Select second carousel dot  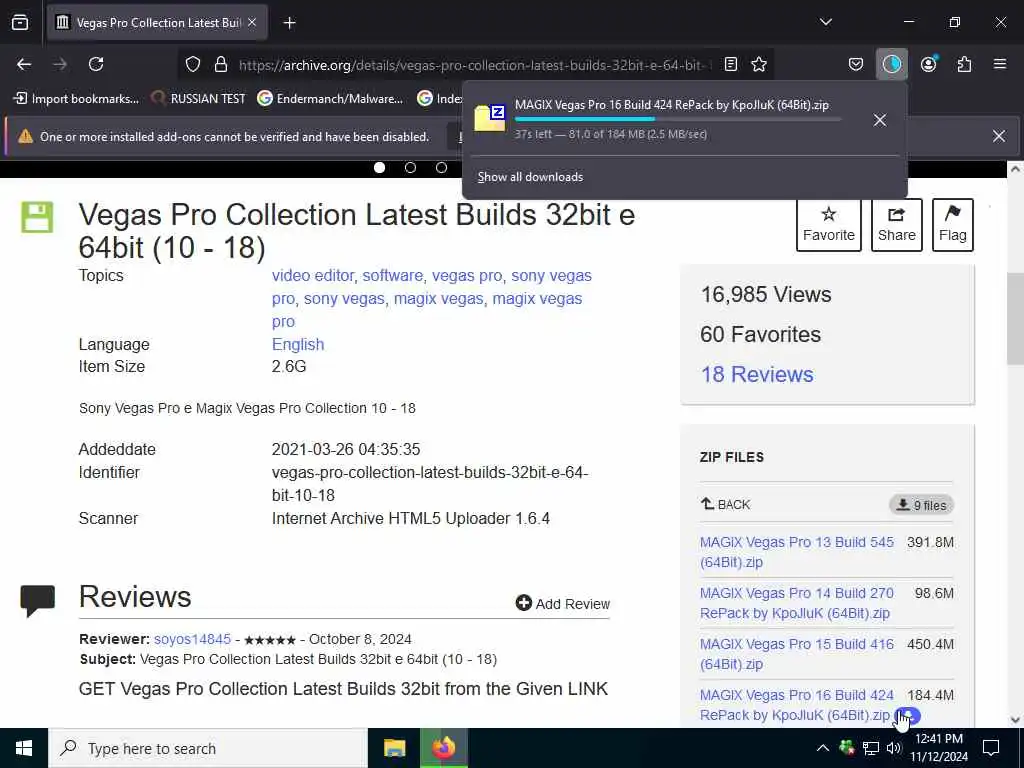[x=410, y=168]
